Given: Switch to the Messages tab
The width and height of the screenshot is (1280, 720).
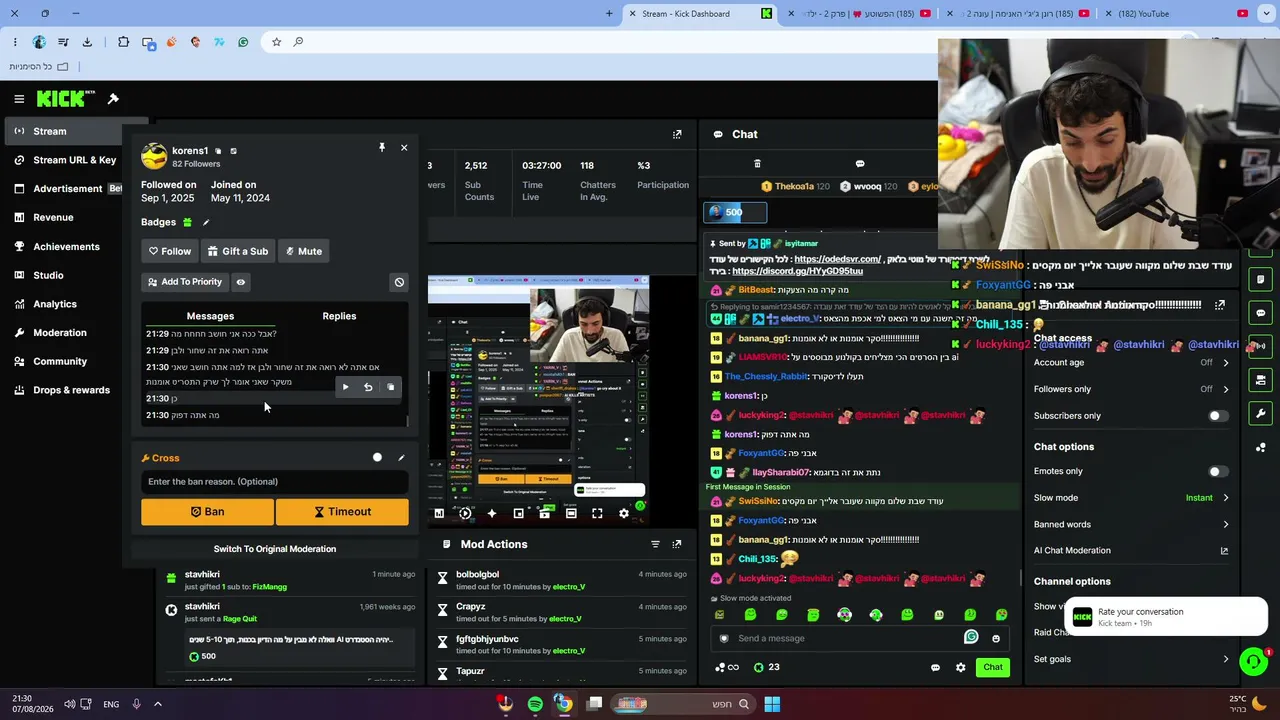Looking at the screenshot, I should [210, 316].
